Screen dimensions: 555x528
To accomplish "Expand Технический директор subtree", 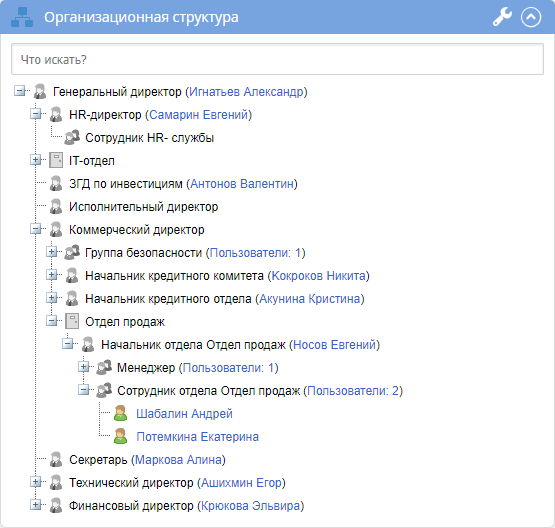I will [35, 482].
